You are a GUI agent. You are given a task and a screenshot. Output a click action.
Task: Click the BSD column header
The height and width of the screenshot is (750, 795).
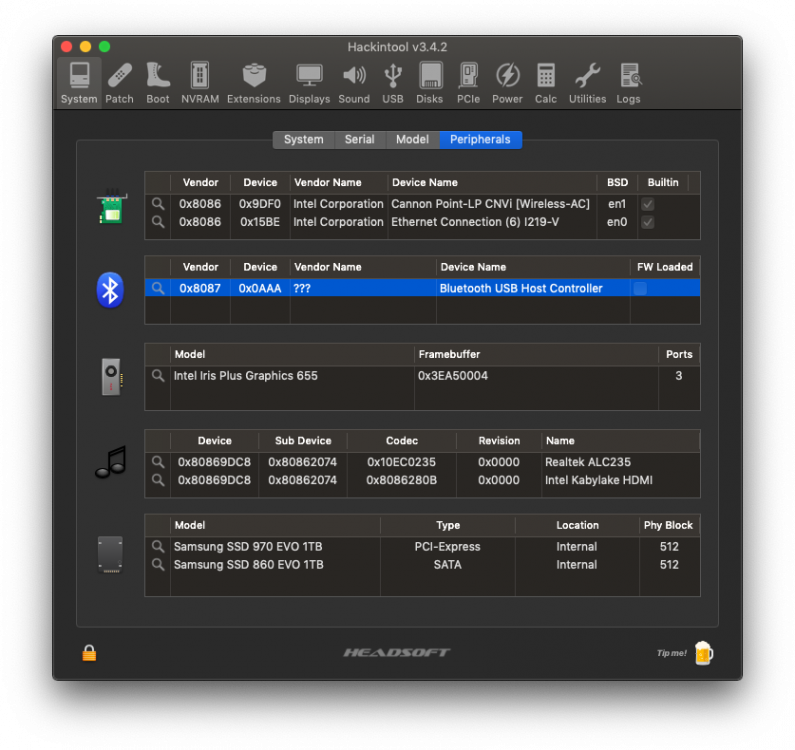pos(617,183)
